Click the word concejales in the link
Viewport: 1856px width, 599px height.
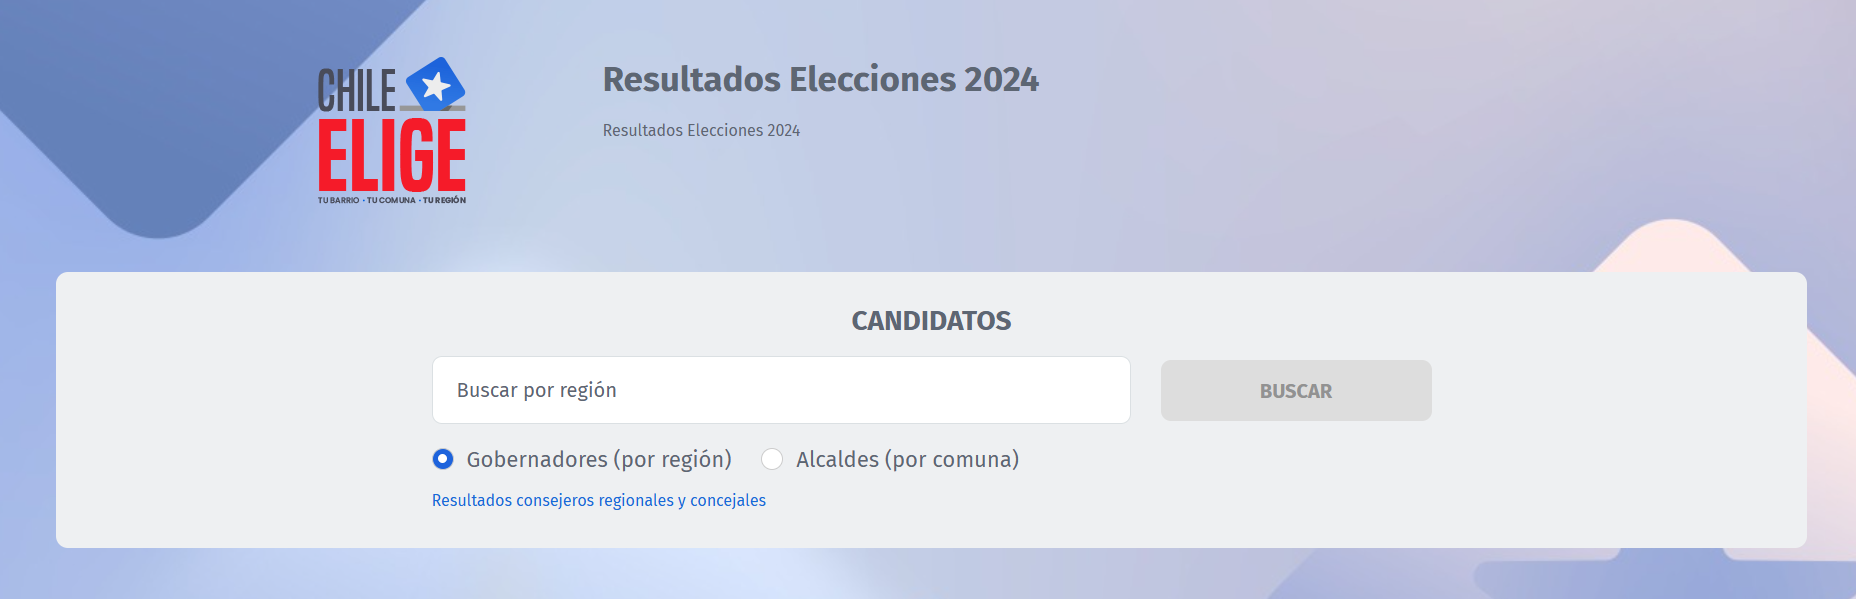(x=728, y=500)
